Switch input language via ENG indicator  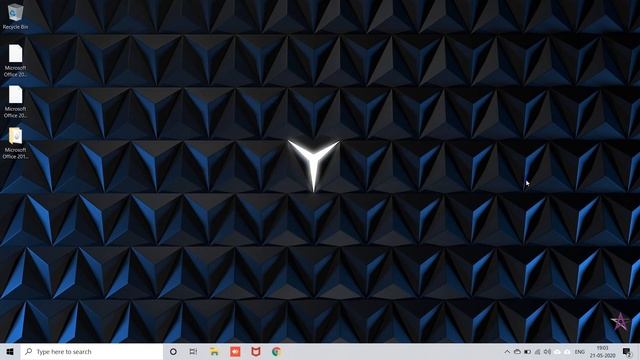tap(580, 351)
